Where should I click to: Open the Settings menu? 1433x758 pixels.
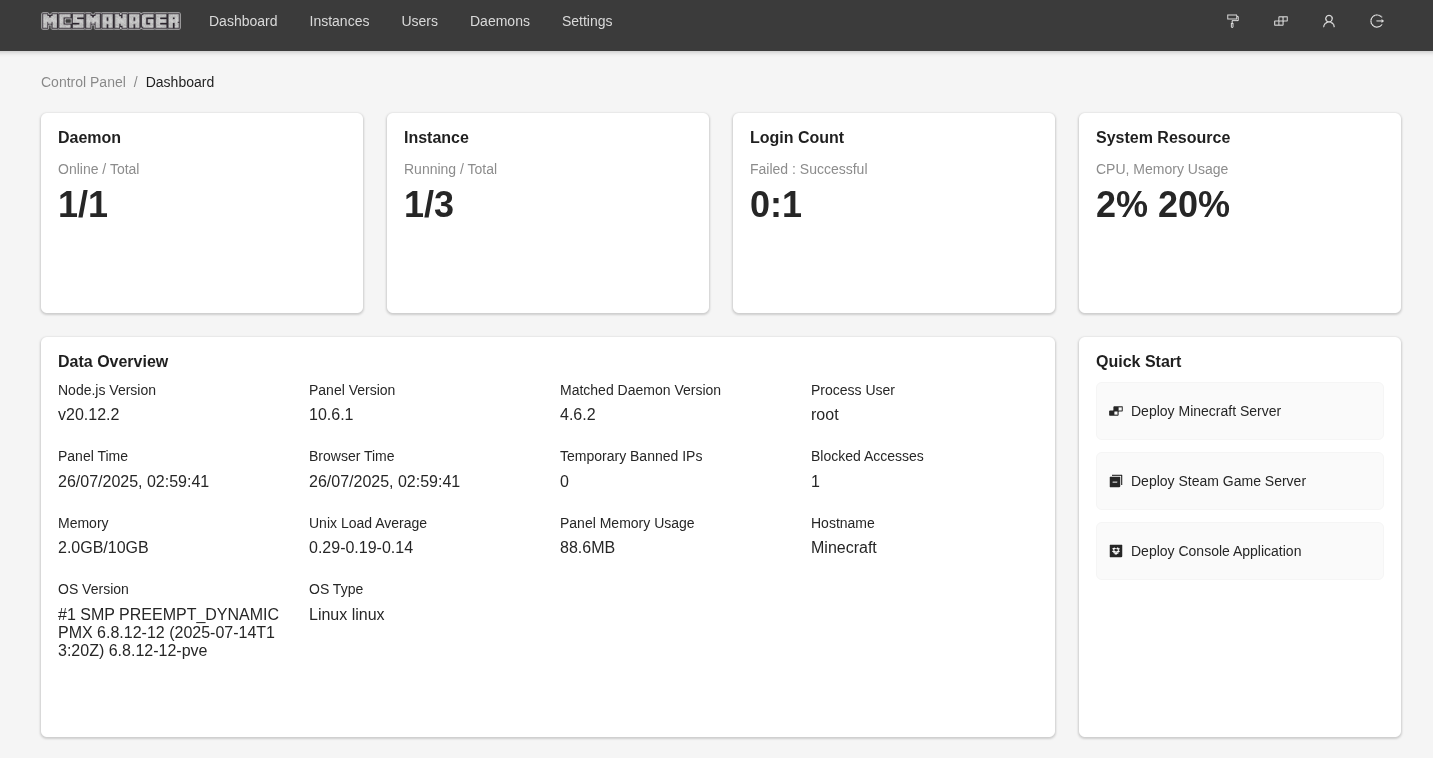(x=587, y=21)
